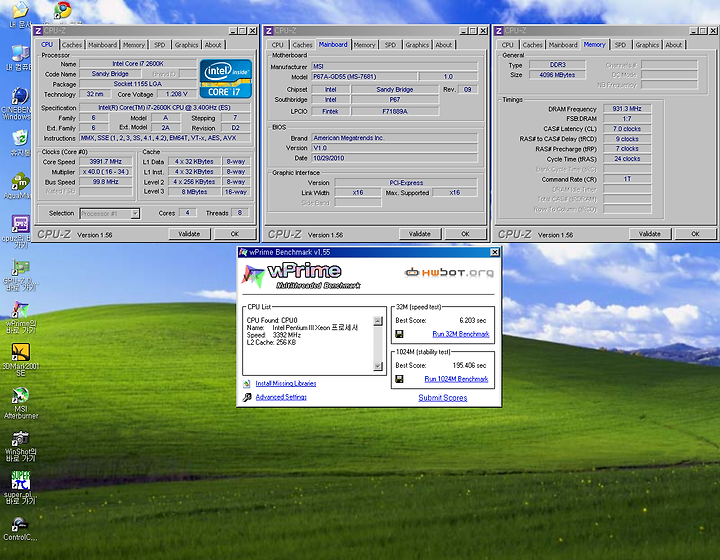Run the 1024M Benchmark

[x=456, y=379]
